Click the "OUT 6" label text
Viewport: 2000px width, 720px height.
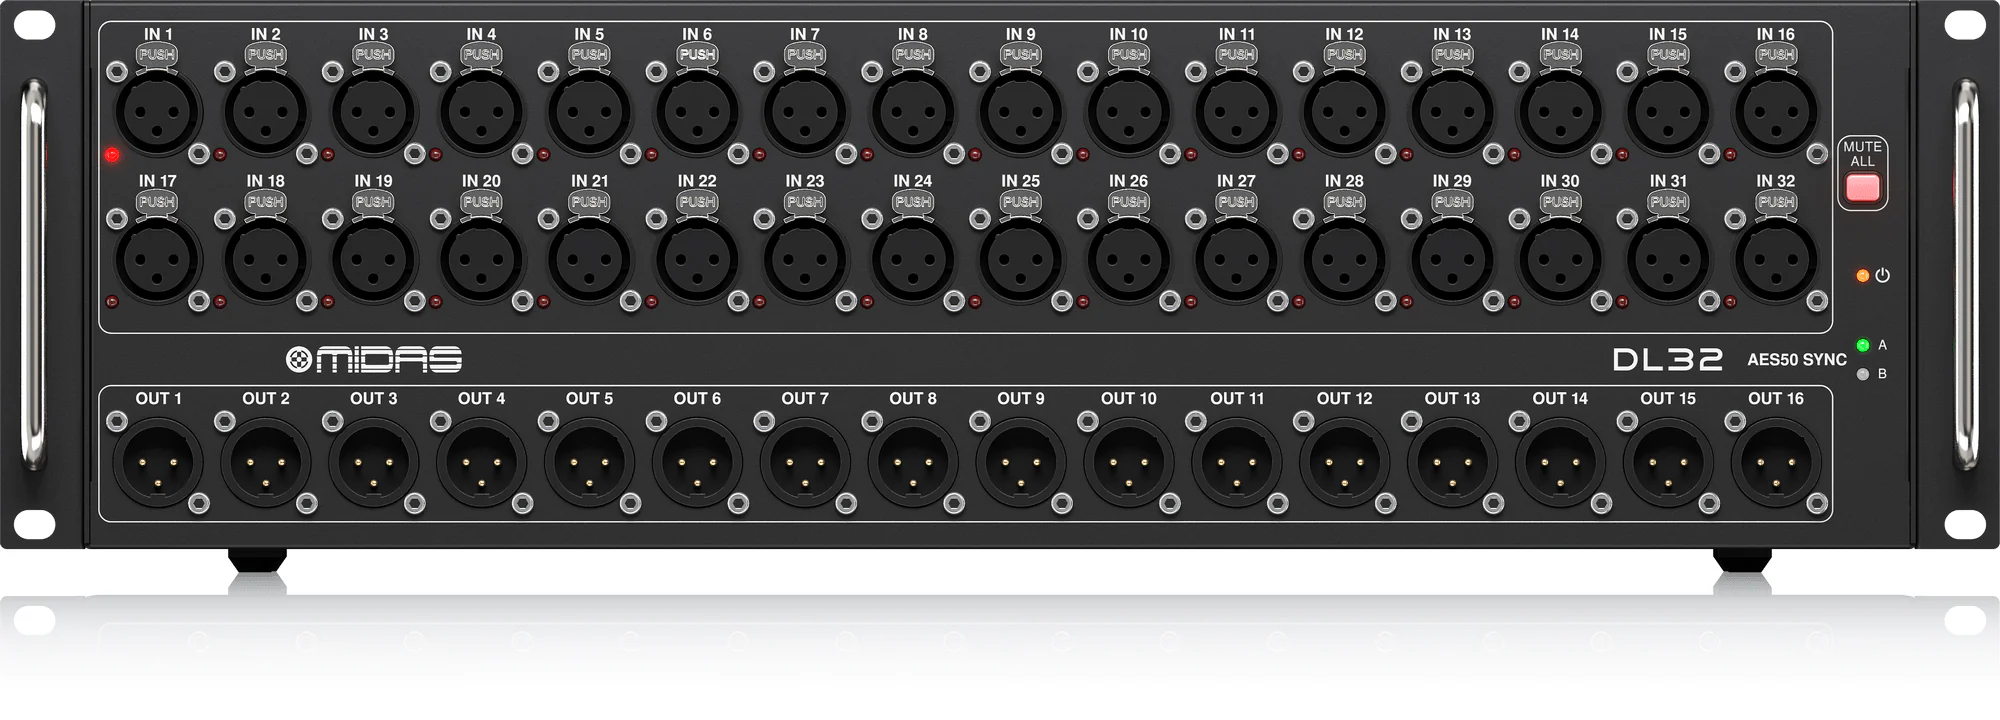(697, 398)
